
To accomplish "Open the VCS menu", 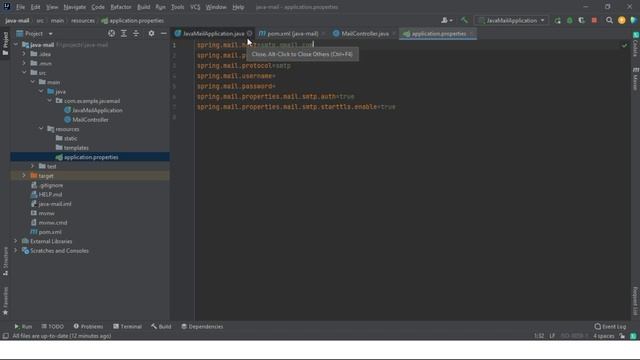I will [x=195, y=7].
